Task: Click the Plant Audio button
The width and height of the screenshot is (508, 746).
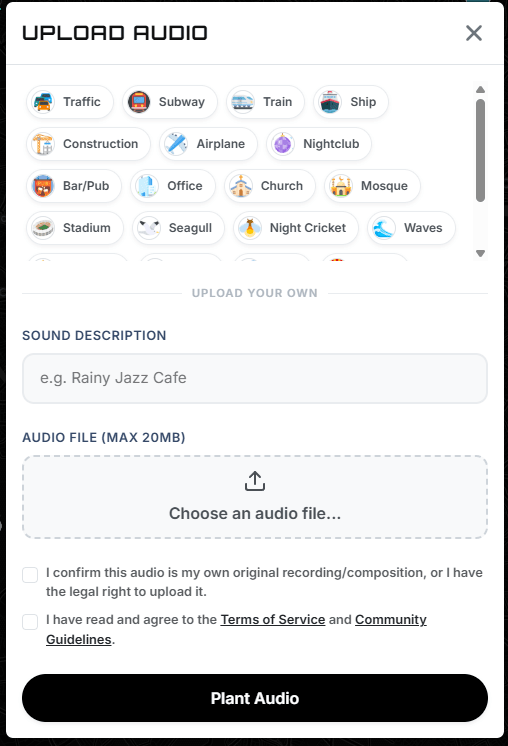Action: (x=255, y=698)
